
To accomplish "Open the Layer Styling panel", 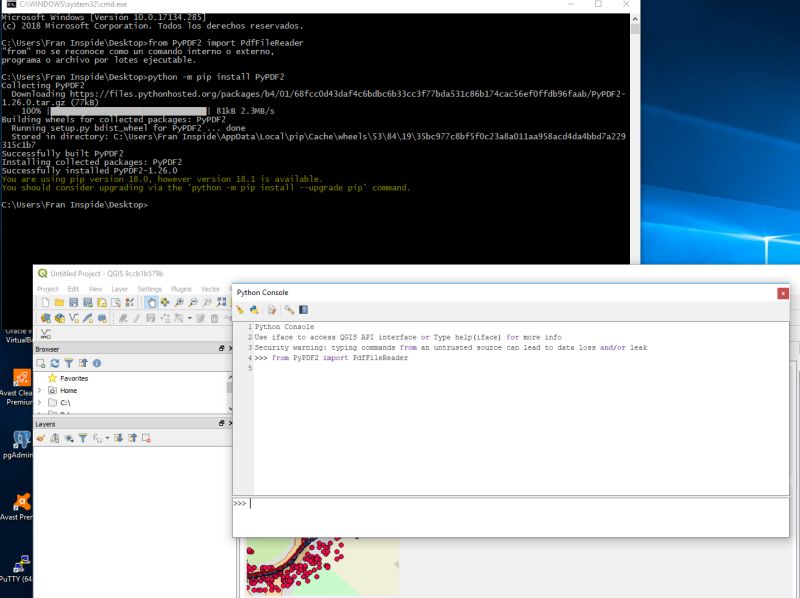I will [40, 436].
